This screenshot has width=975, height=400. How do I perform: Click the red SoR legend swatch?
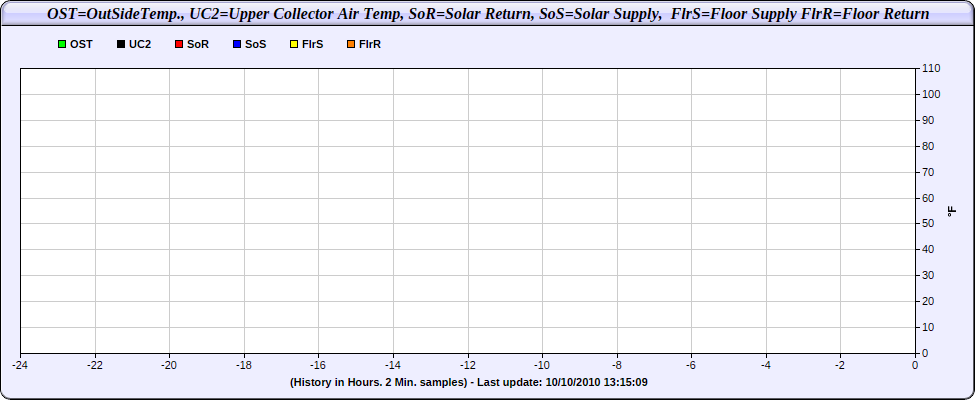point(178,45)
